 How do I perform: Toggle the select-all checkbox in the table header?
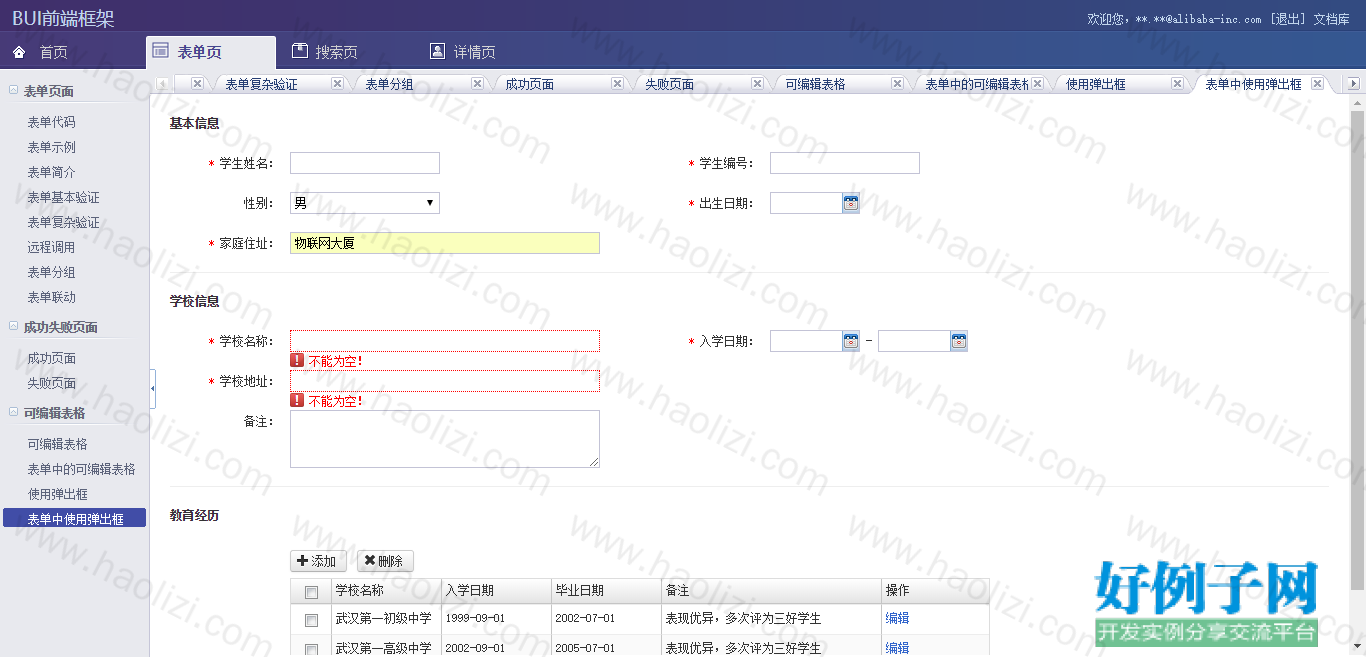[x=311, y=592]
